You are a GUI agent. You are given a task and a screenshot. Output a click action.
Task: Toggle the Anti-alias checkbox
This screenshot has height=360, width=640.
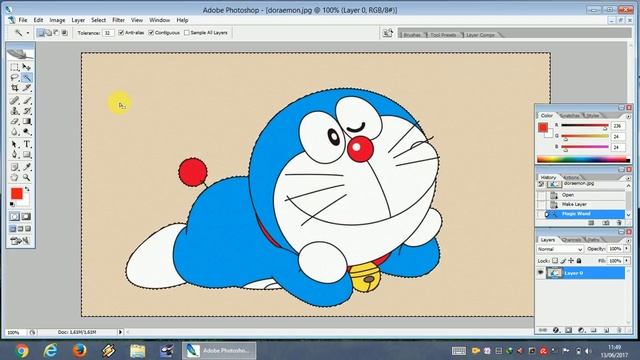tap(121, 33)
